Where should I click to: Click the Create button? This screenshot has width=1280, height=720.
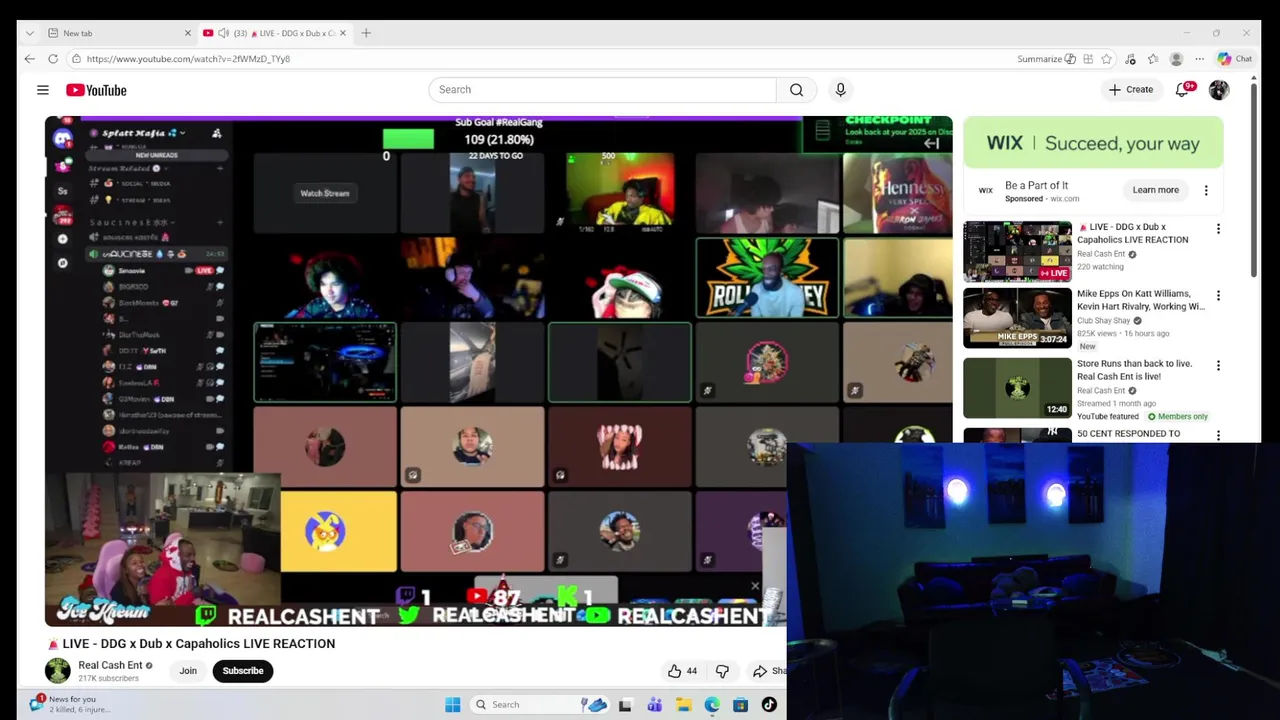(x=1130, y=90)
